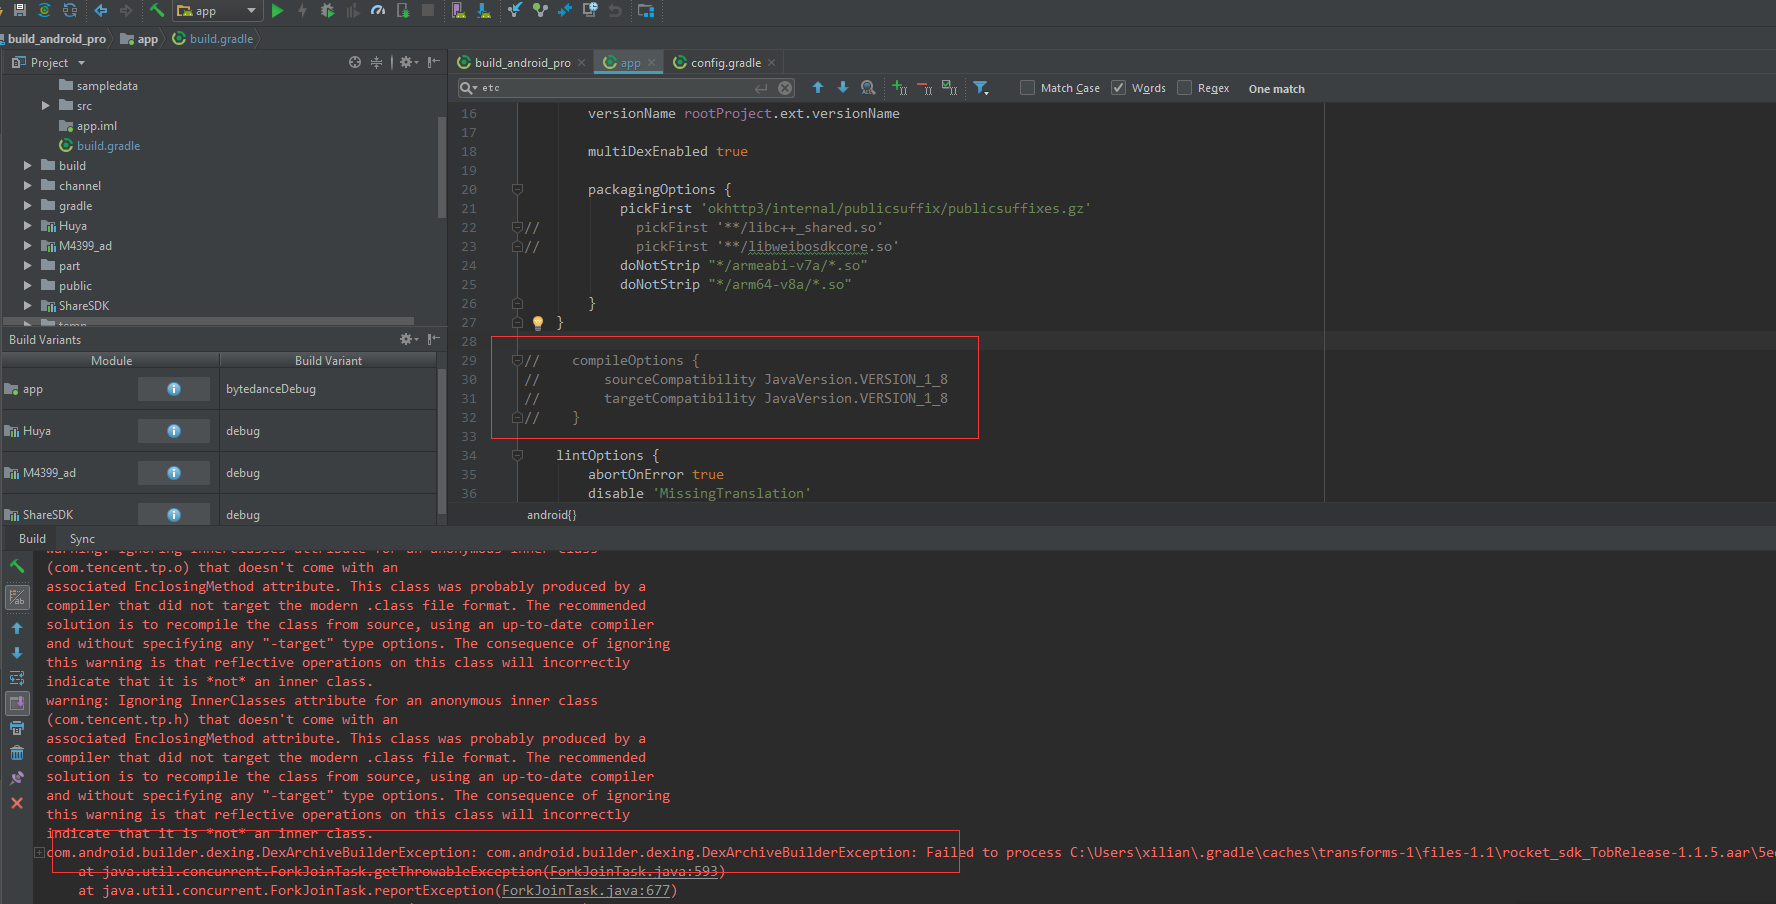Expand the ShareSDK module in the project tree
The height and width of the screenshot is (904, 1776).
click(28, 305)
